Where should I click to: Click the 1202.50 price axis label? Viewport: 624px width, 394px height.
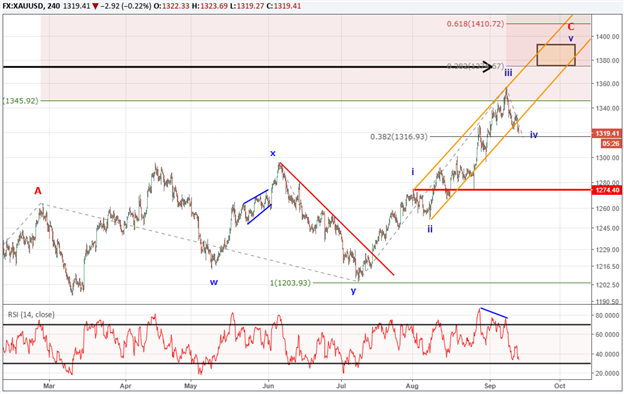click(x=607, y=285)
